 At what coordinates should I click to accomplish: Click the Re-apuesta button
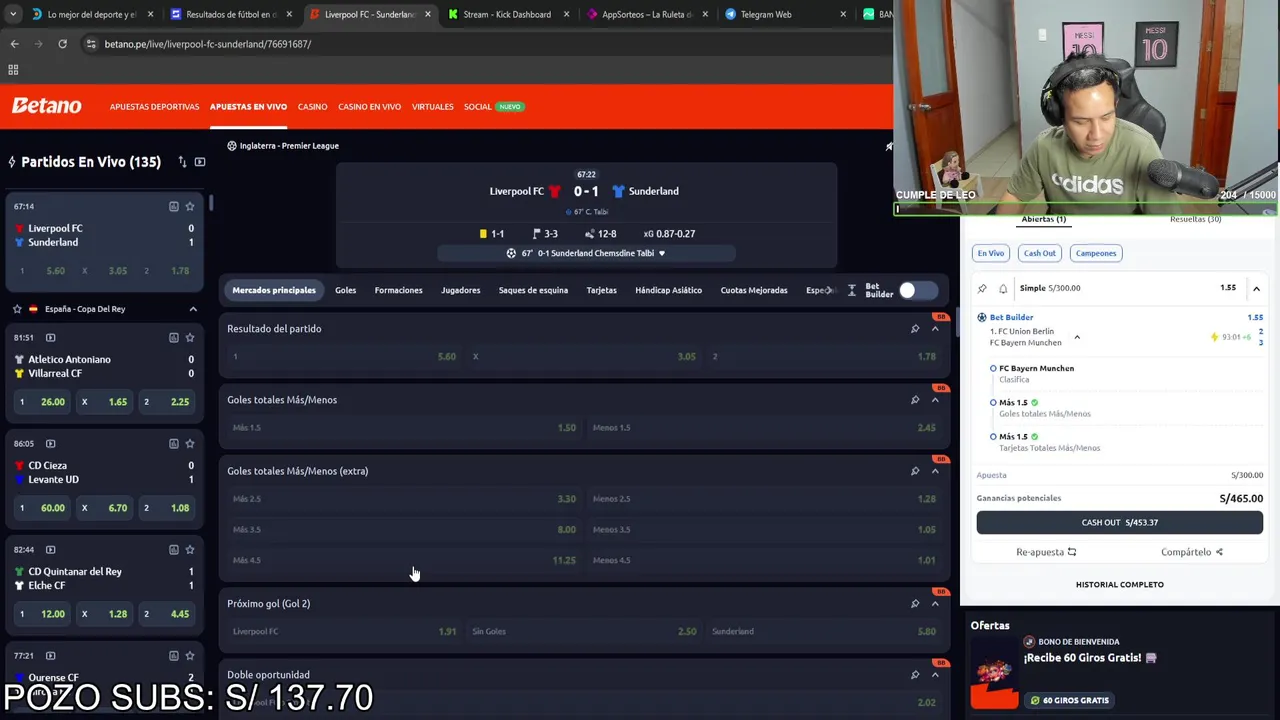[x=1046, y=552]
